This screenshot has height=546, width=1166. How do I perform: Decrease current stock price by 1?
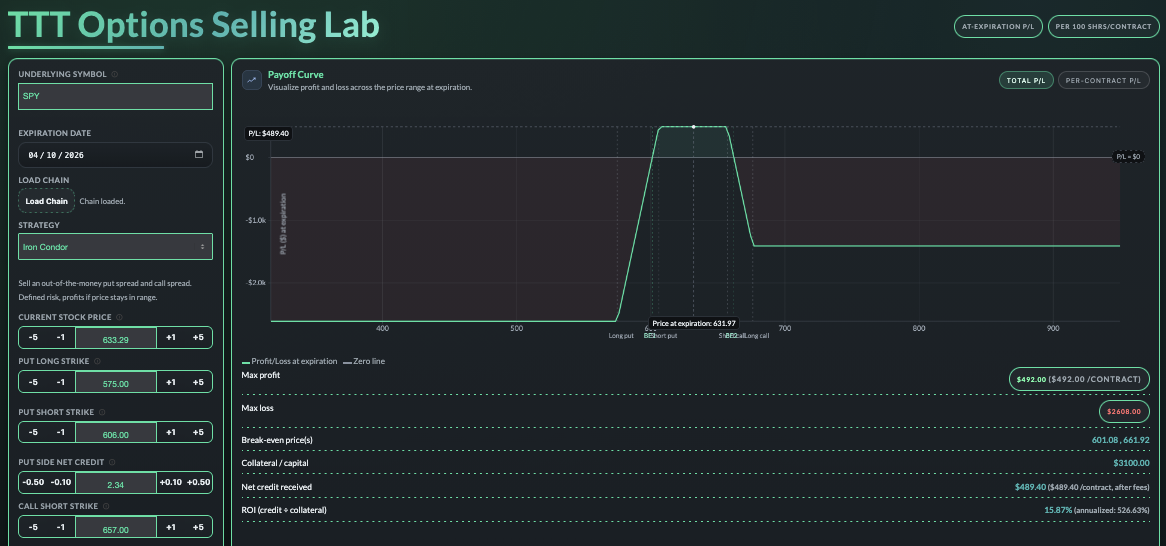click(60, 338)
